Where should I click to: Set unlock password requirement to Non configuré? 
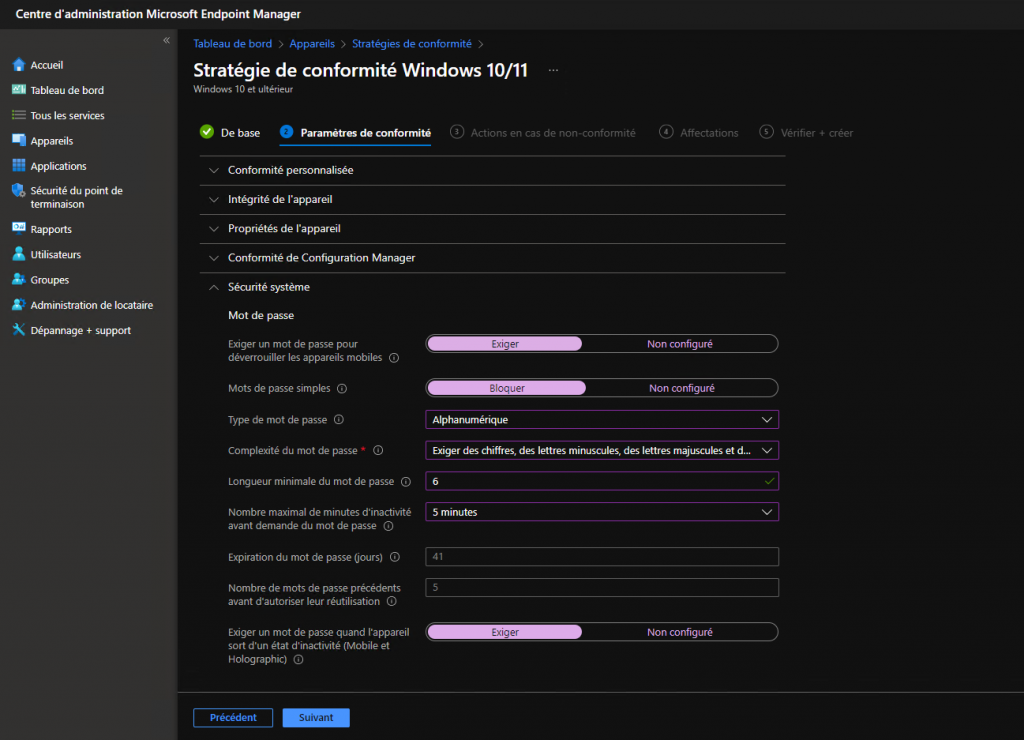pyautogui.click(x=680, y=344)
